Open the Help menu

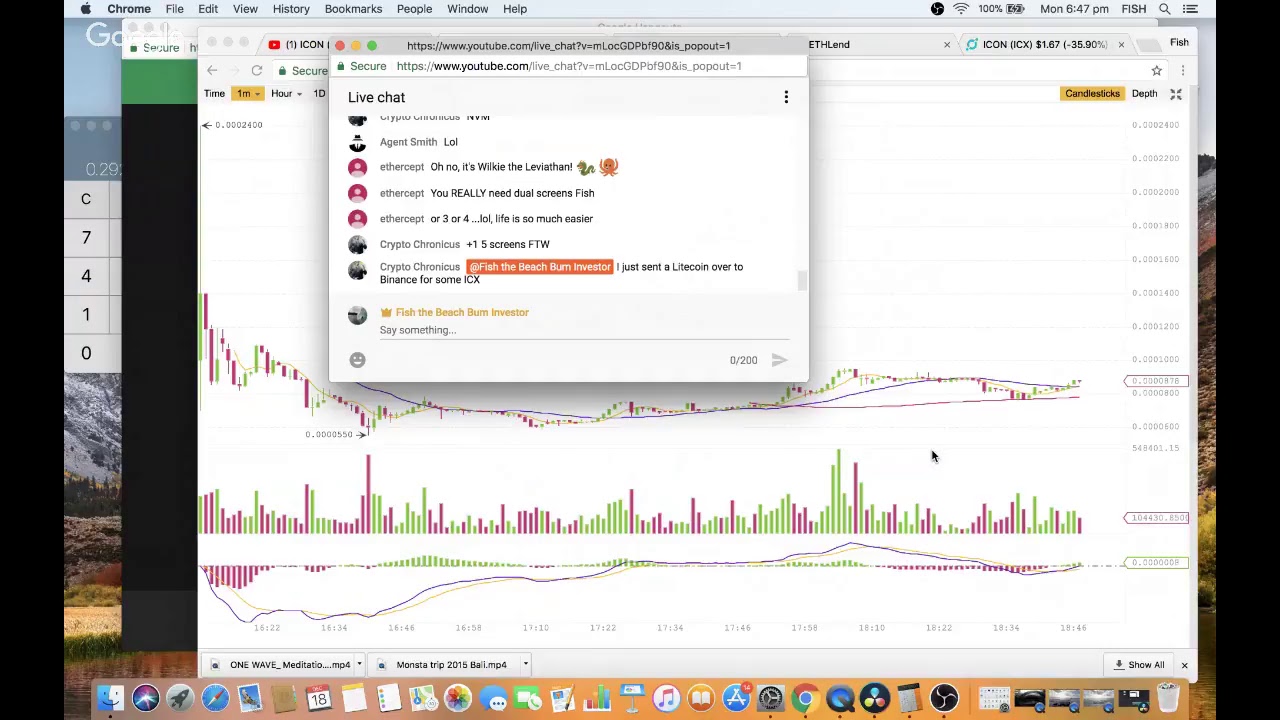click(515, 9)
